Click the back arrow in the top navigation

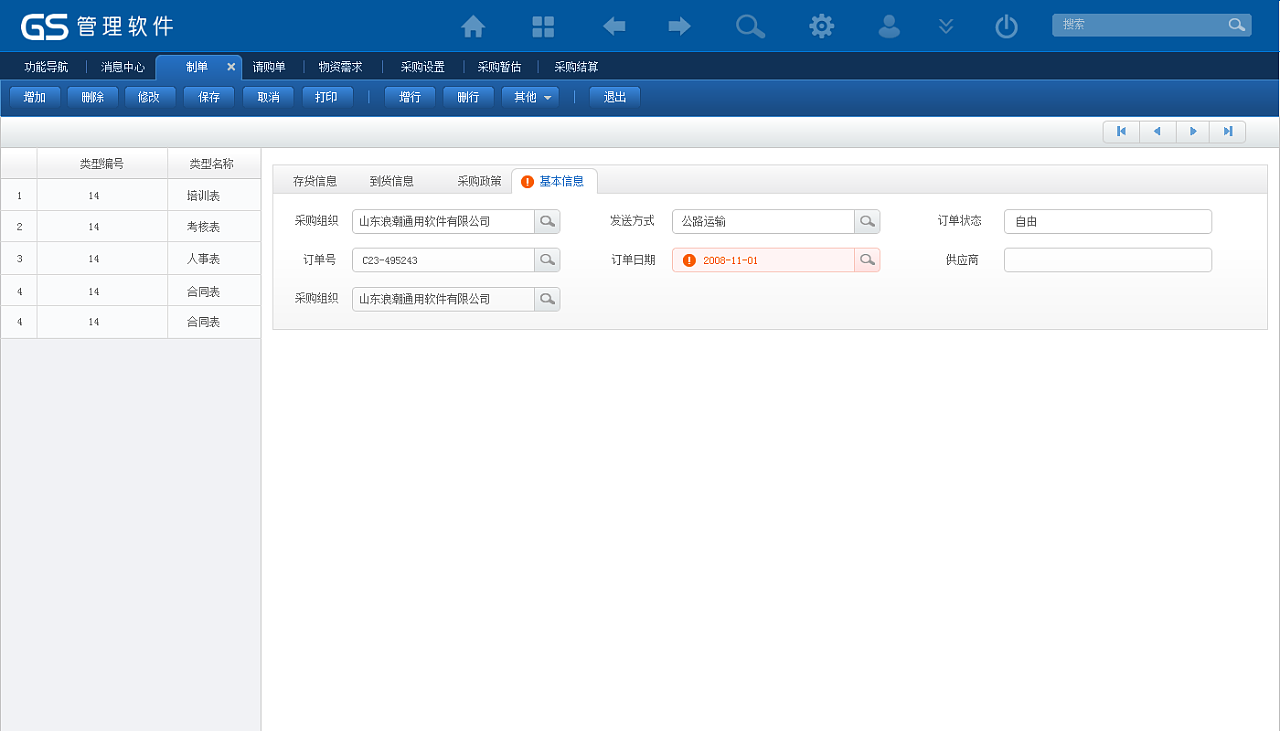(x=613, y=27)
